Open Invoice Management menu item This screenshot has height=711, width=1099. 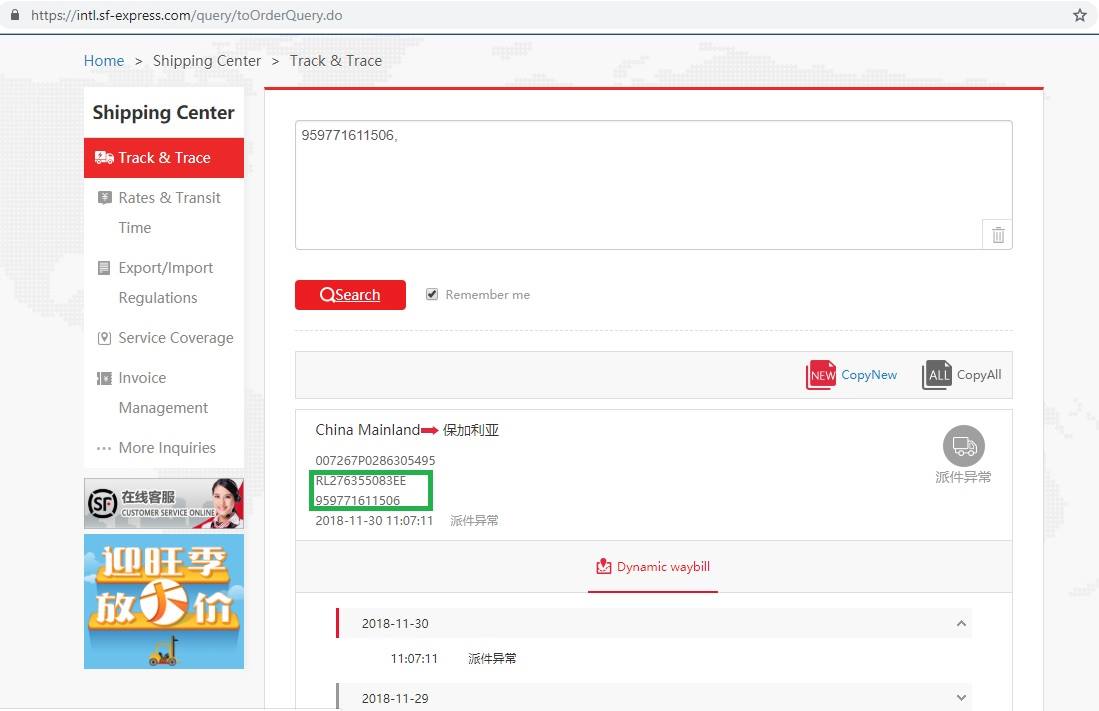[164, 393]
